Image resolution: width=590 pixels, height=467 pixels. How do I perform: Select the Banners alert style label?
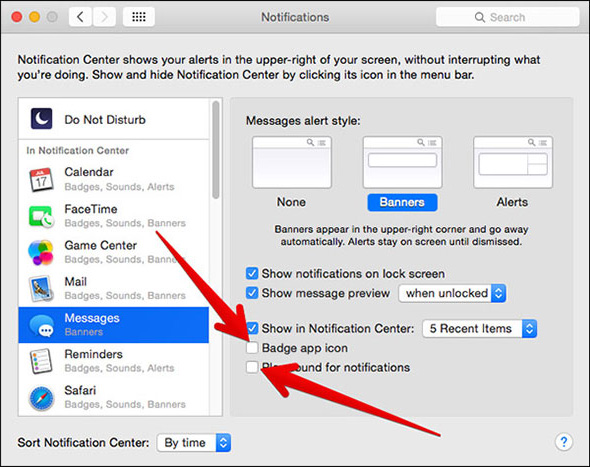click(x=402, y=202)
